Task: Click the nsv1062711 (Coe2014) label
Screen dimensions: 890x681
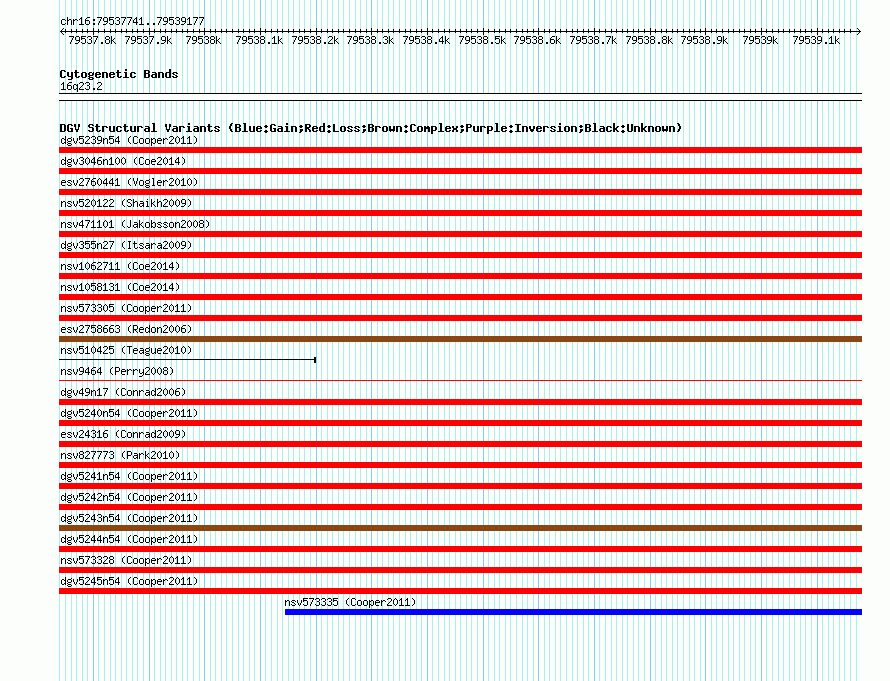Action: 120,266
